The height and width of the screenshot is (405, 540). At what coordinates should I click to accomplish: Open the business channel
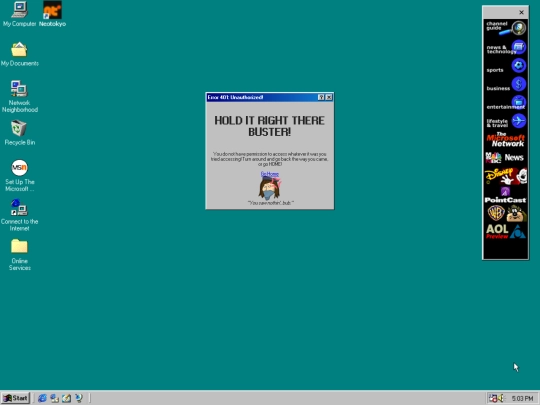coord(506,85)
